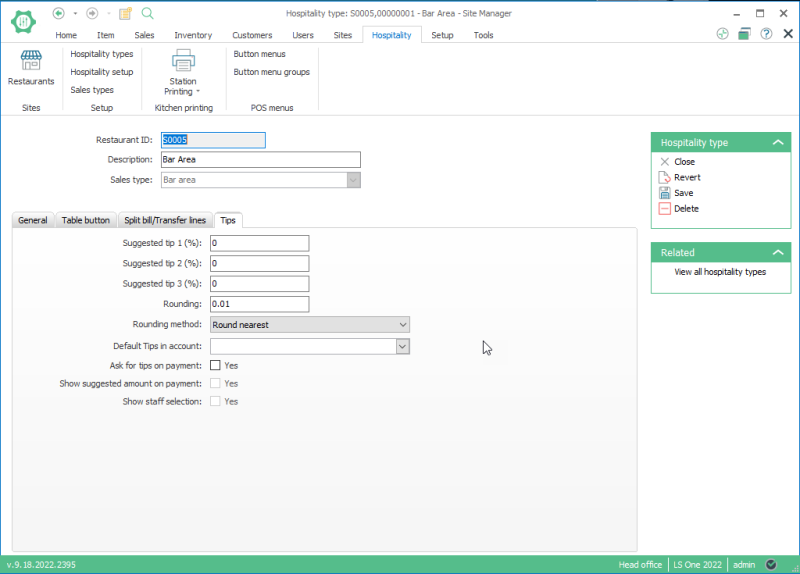The height and width of the screenshot is (574, 800).
Task: Open the Default Tips in account dropdown
Action: coord(403,346)
